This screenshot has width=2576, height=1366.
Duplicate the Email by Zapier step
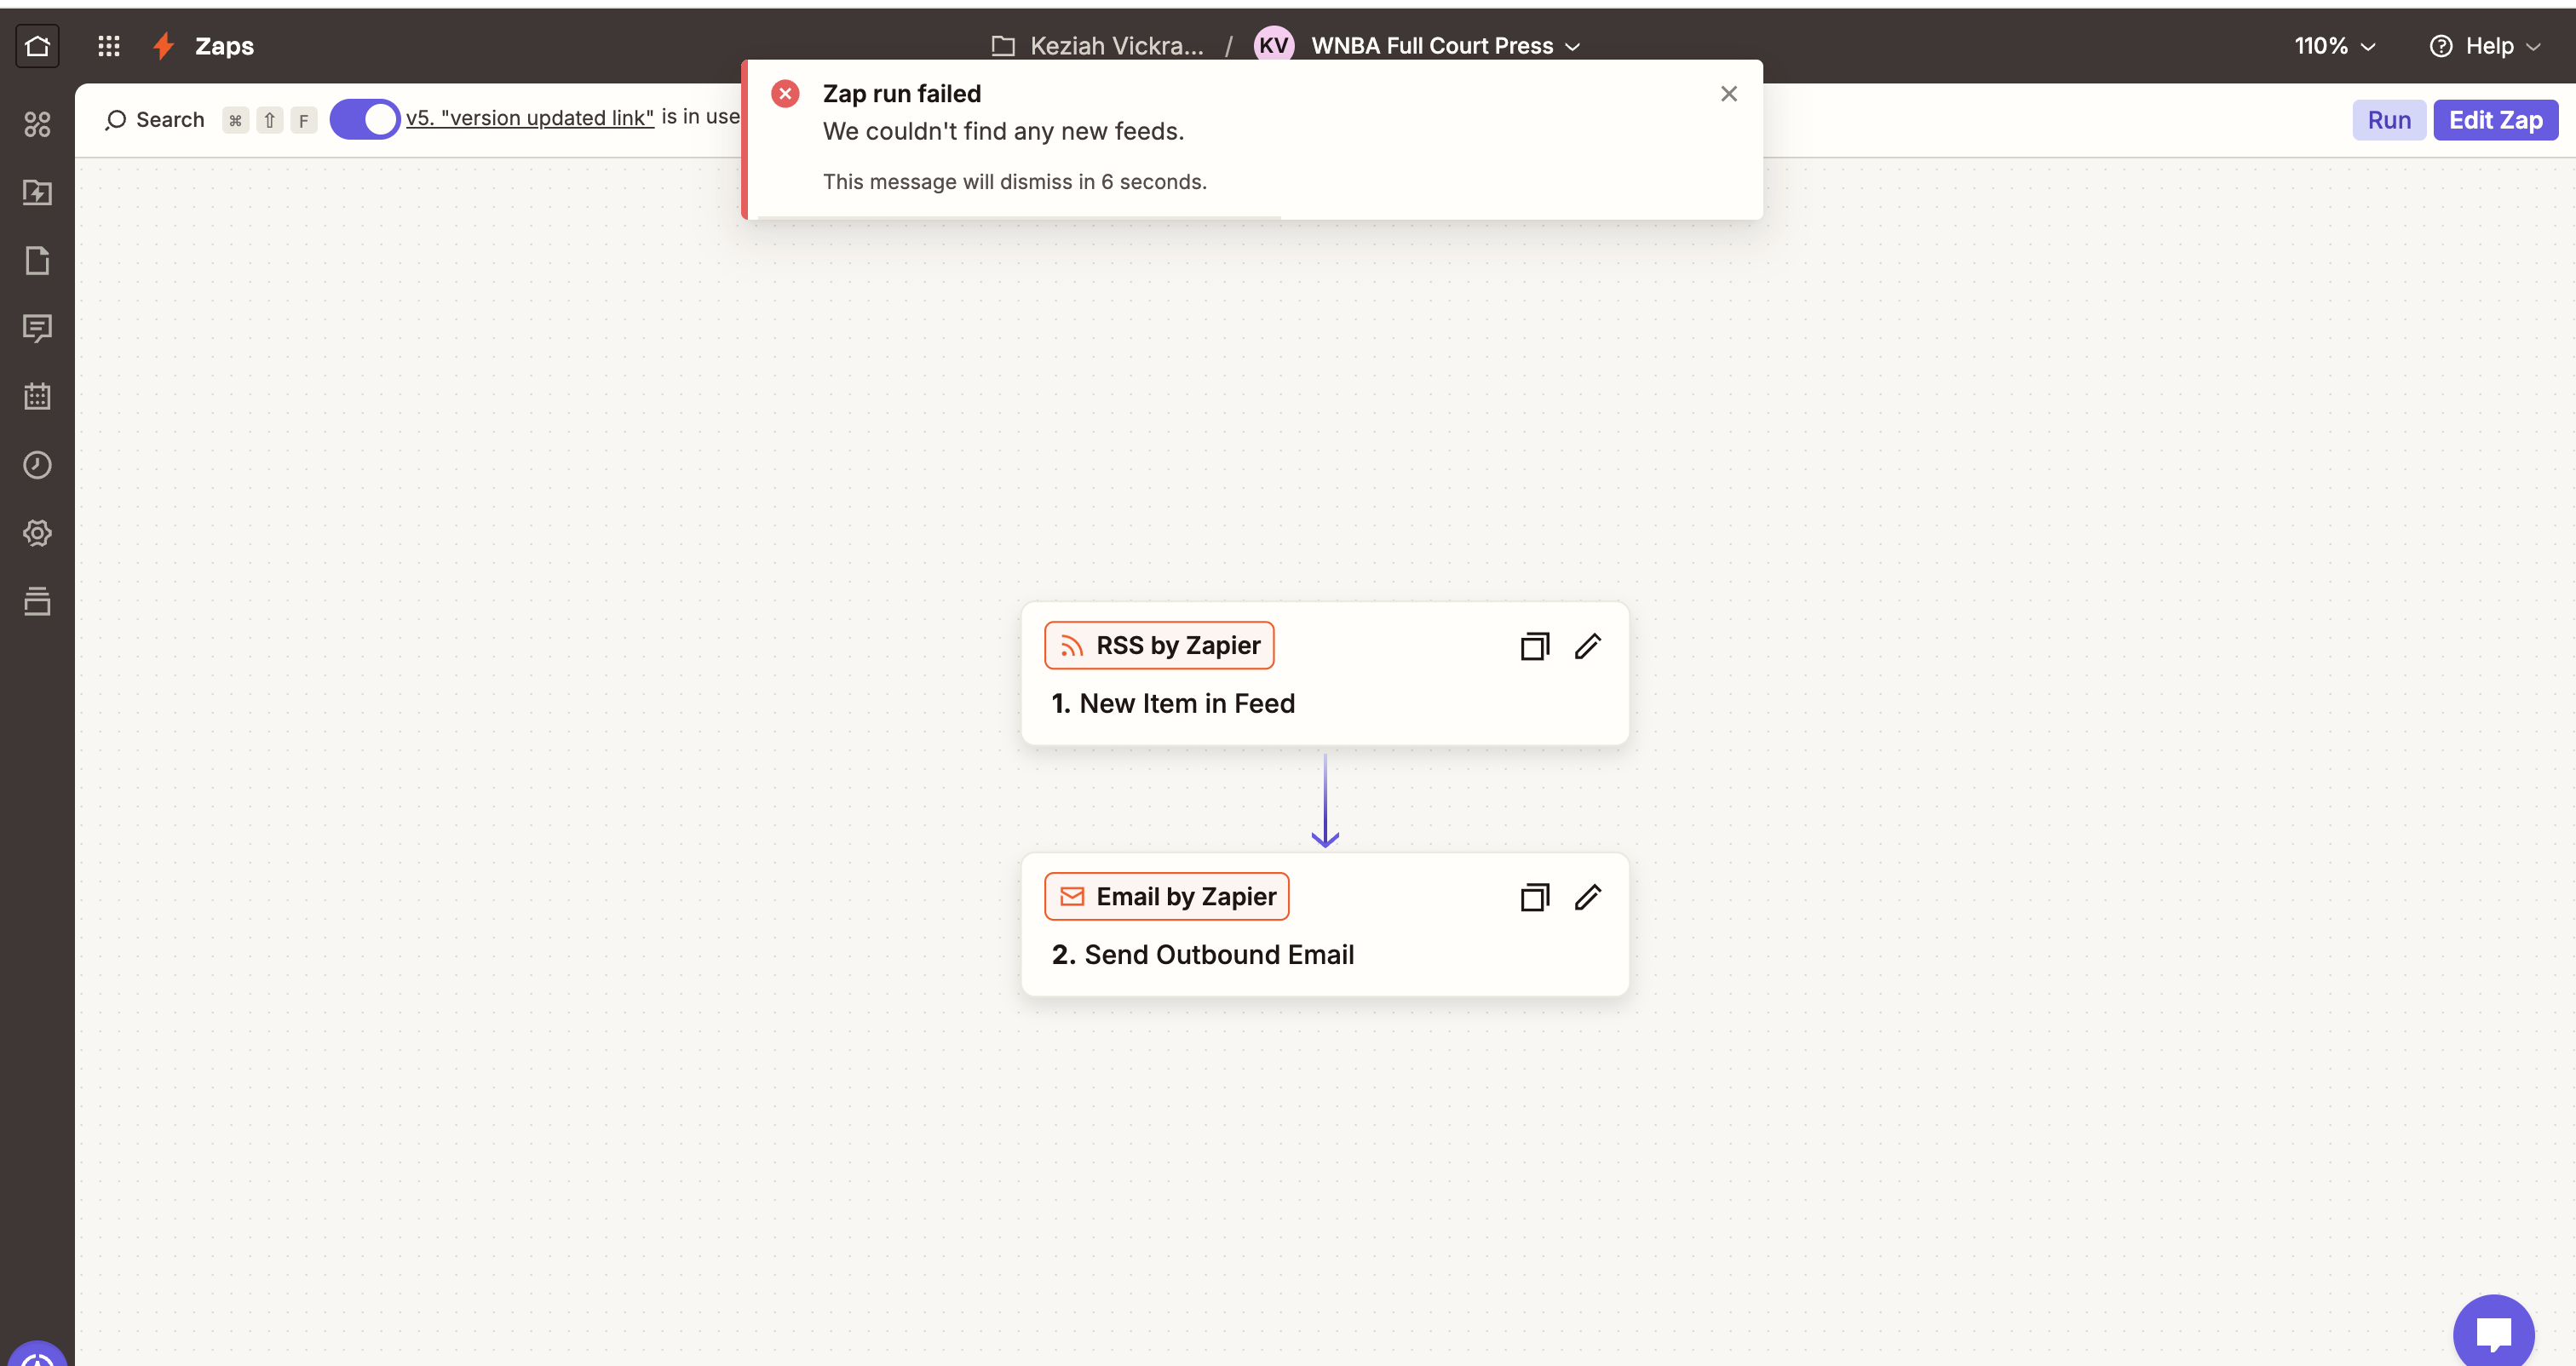[1535, 897]
